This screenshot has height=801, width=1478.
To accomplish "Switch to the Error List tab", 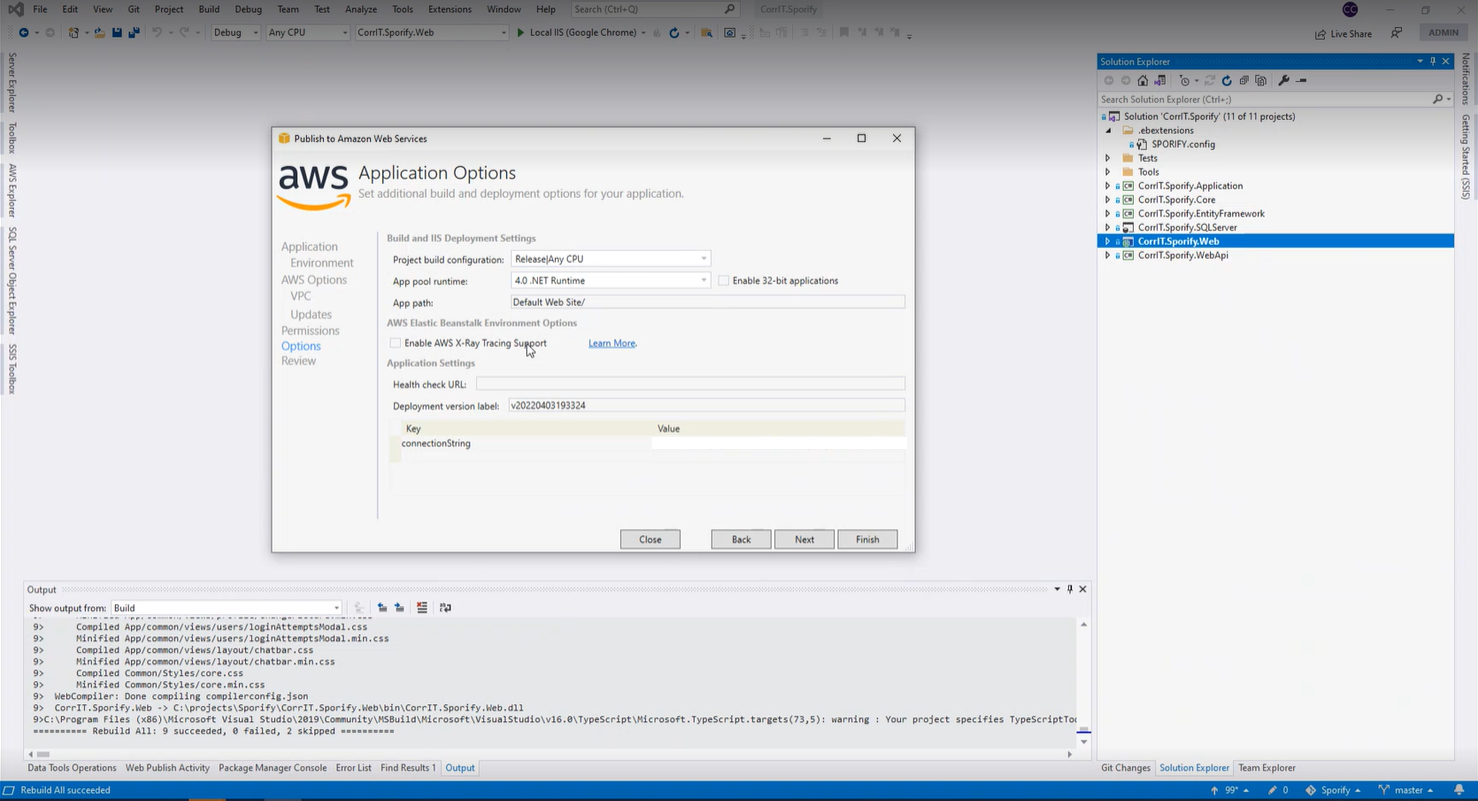I will tap(353, 768).
